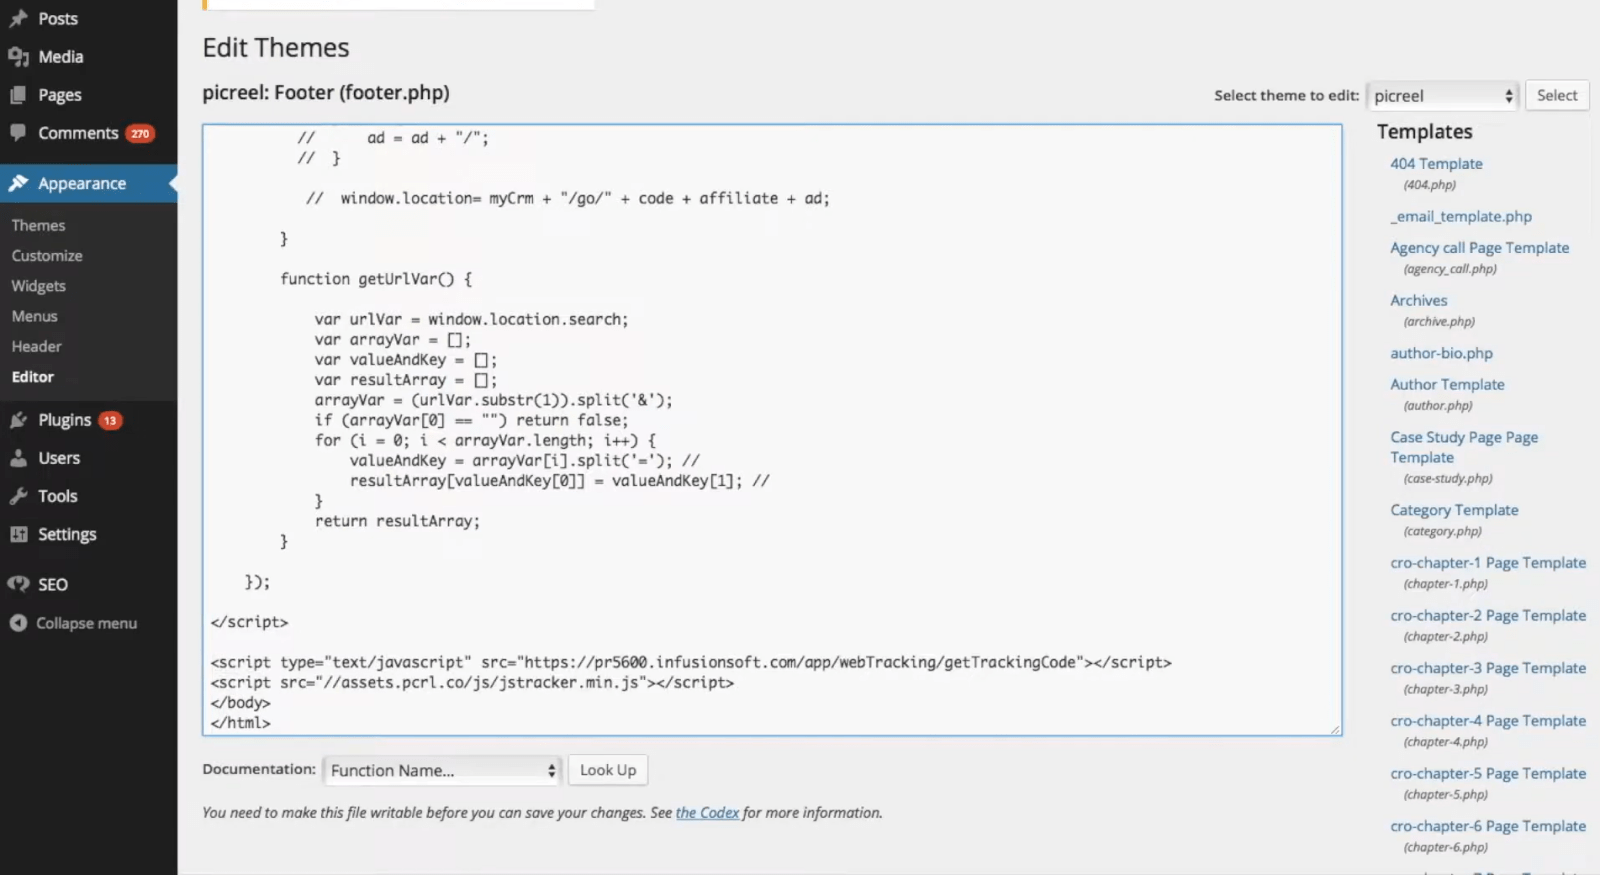The width and height of the screenshot is (1600, 875).
Task: Collapse the admin sidebar menu
Action: click(86, 623)
